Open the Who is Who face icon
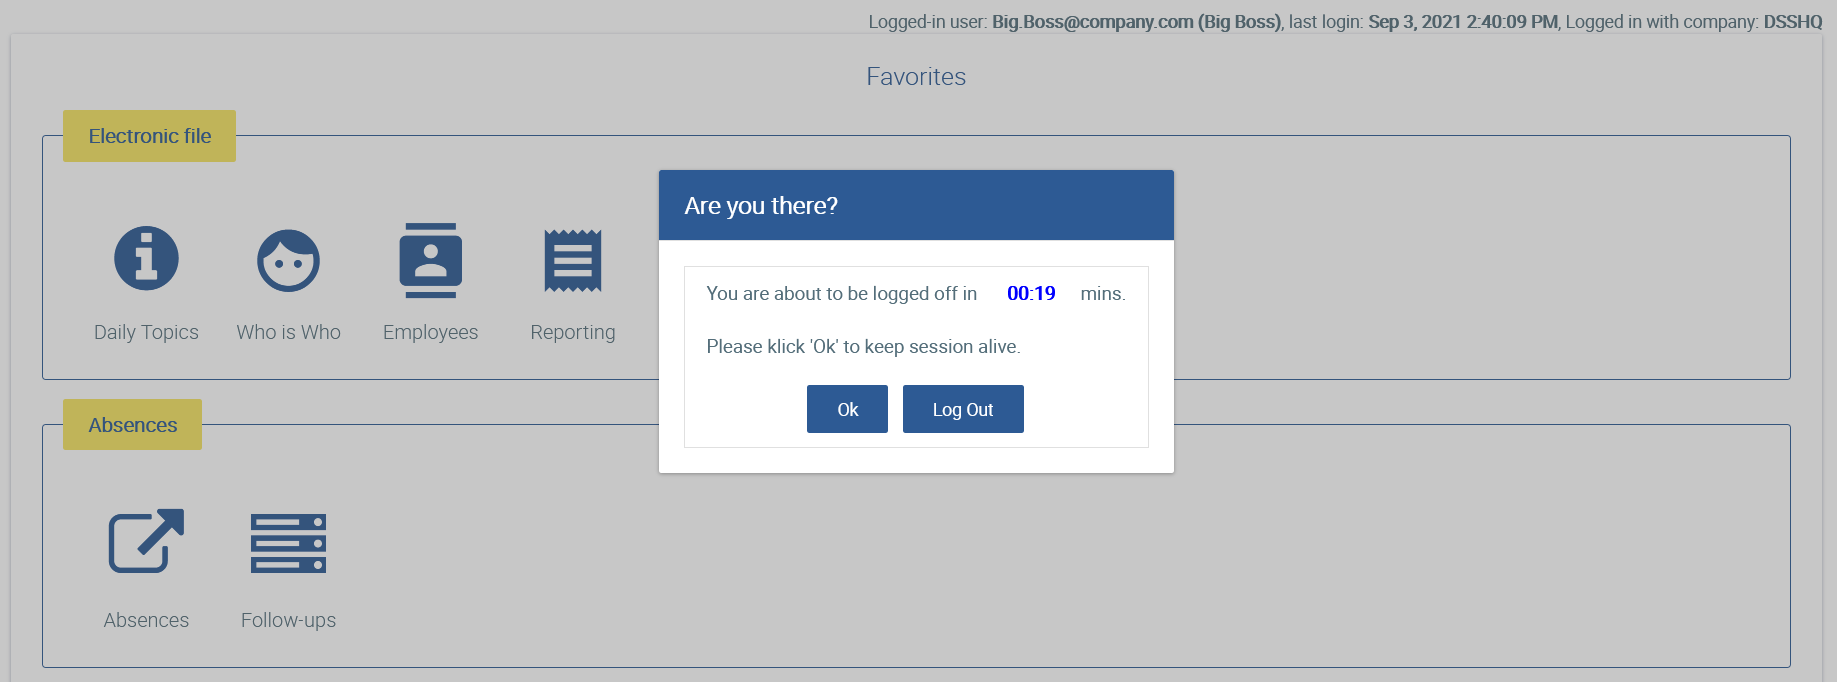This screenshot has width=1837, height=682. click(x=288, y=260)
